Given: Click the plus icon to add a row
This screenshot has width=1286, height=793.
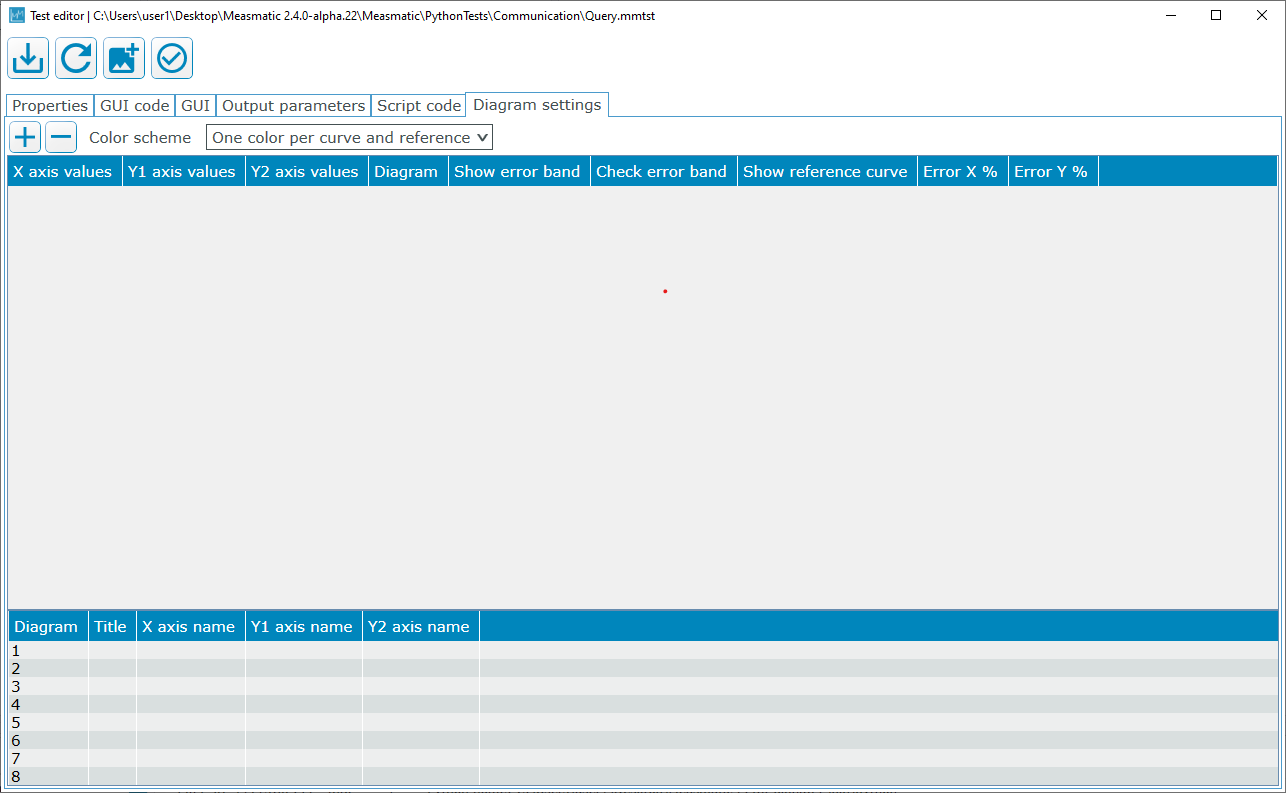Looking at the screenshot, I should [25, 137].
